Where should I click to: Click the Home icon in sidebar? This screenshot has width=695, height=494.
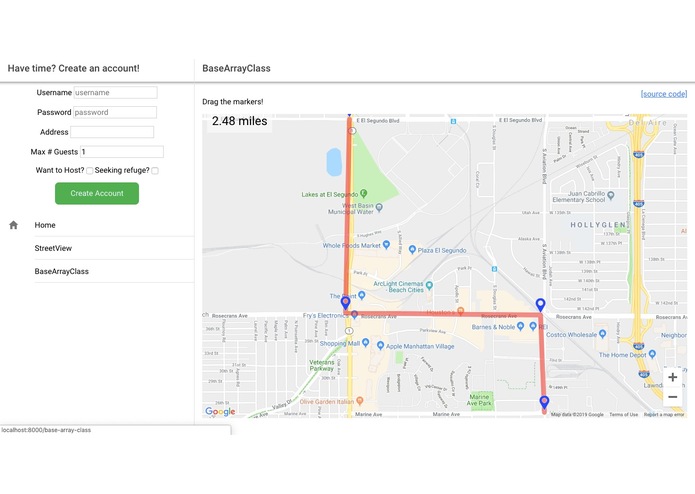[x=13, y=225]
